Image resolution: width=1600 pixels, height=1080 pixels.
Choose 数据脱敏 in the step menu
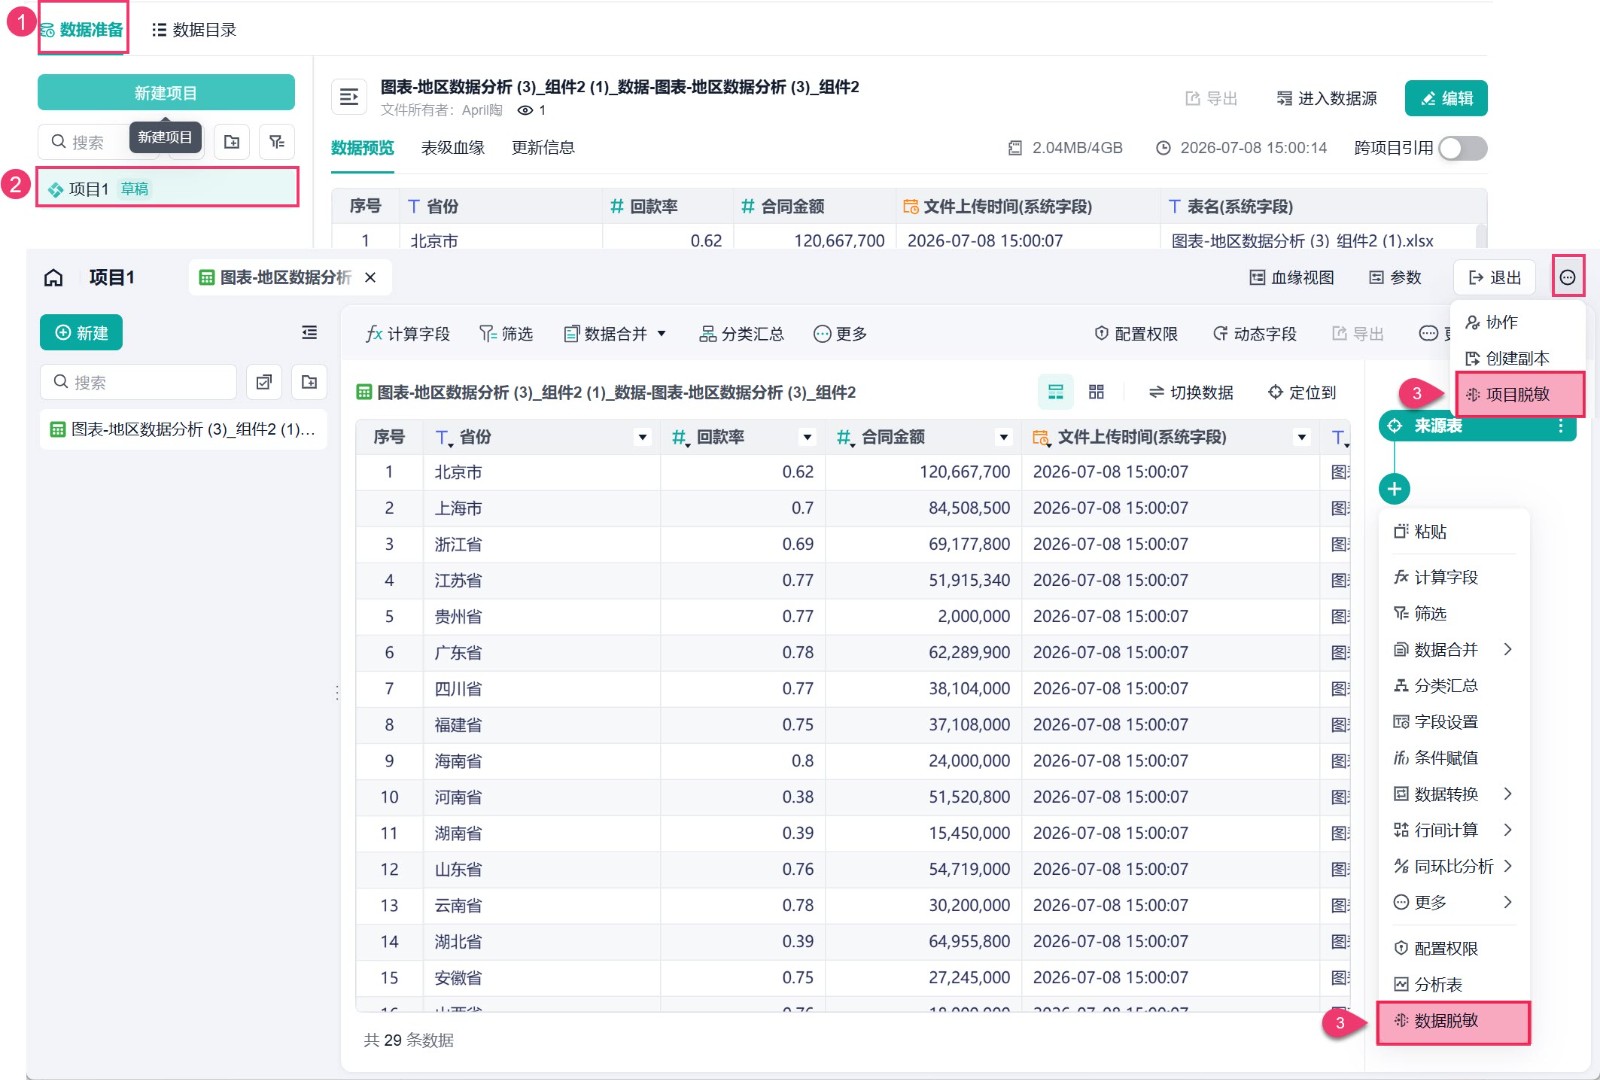[1454, 1021]
